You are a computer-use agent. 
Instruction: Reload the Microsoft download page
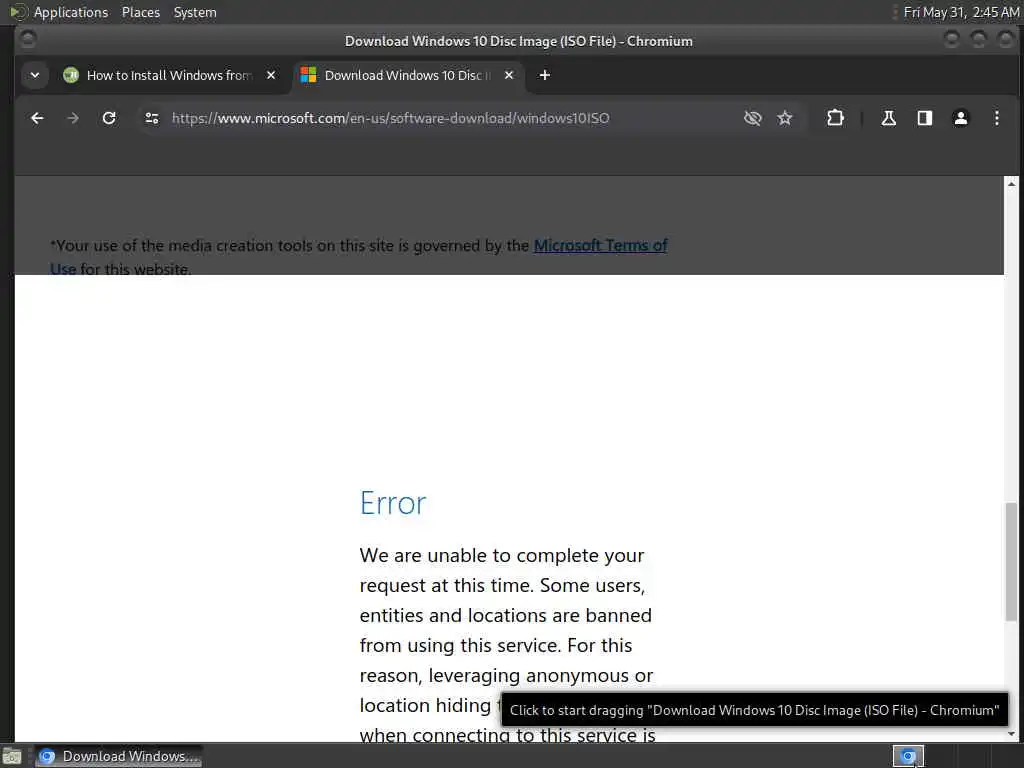pos(109,118)
